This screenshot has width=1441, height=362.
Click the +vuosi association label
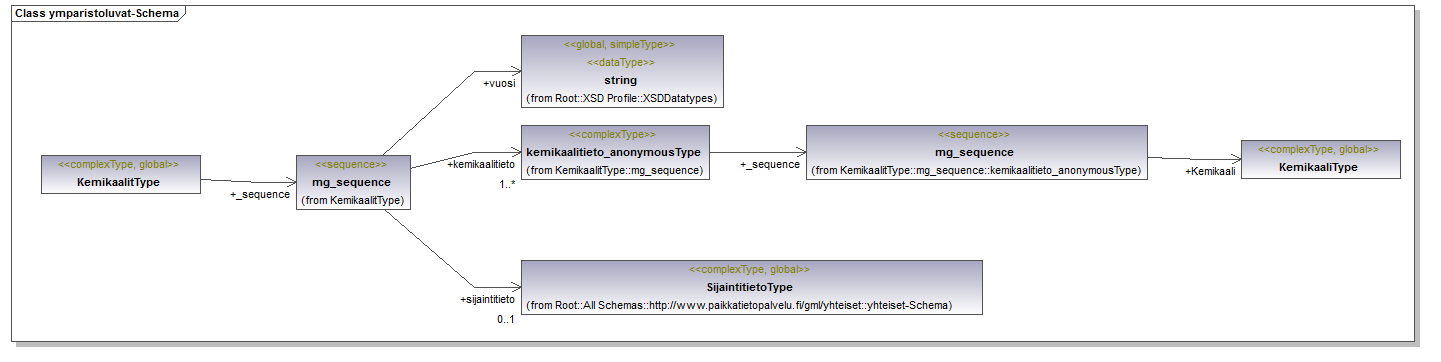[499, 84]
